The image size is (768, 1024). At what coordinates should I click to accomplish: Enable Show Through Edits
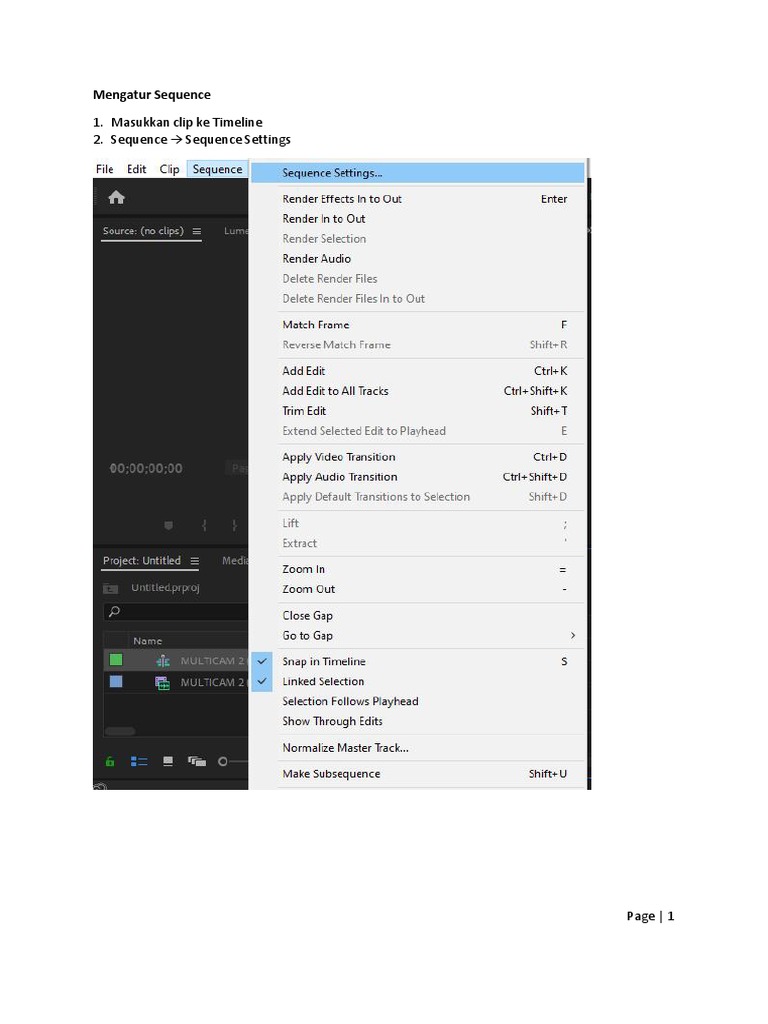pyautogui.click(x=332, y=722)
